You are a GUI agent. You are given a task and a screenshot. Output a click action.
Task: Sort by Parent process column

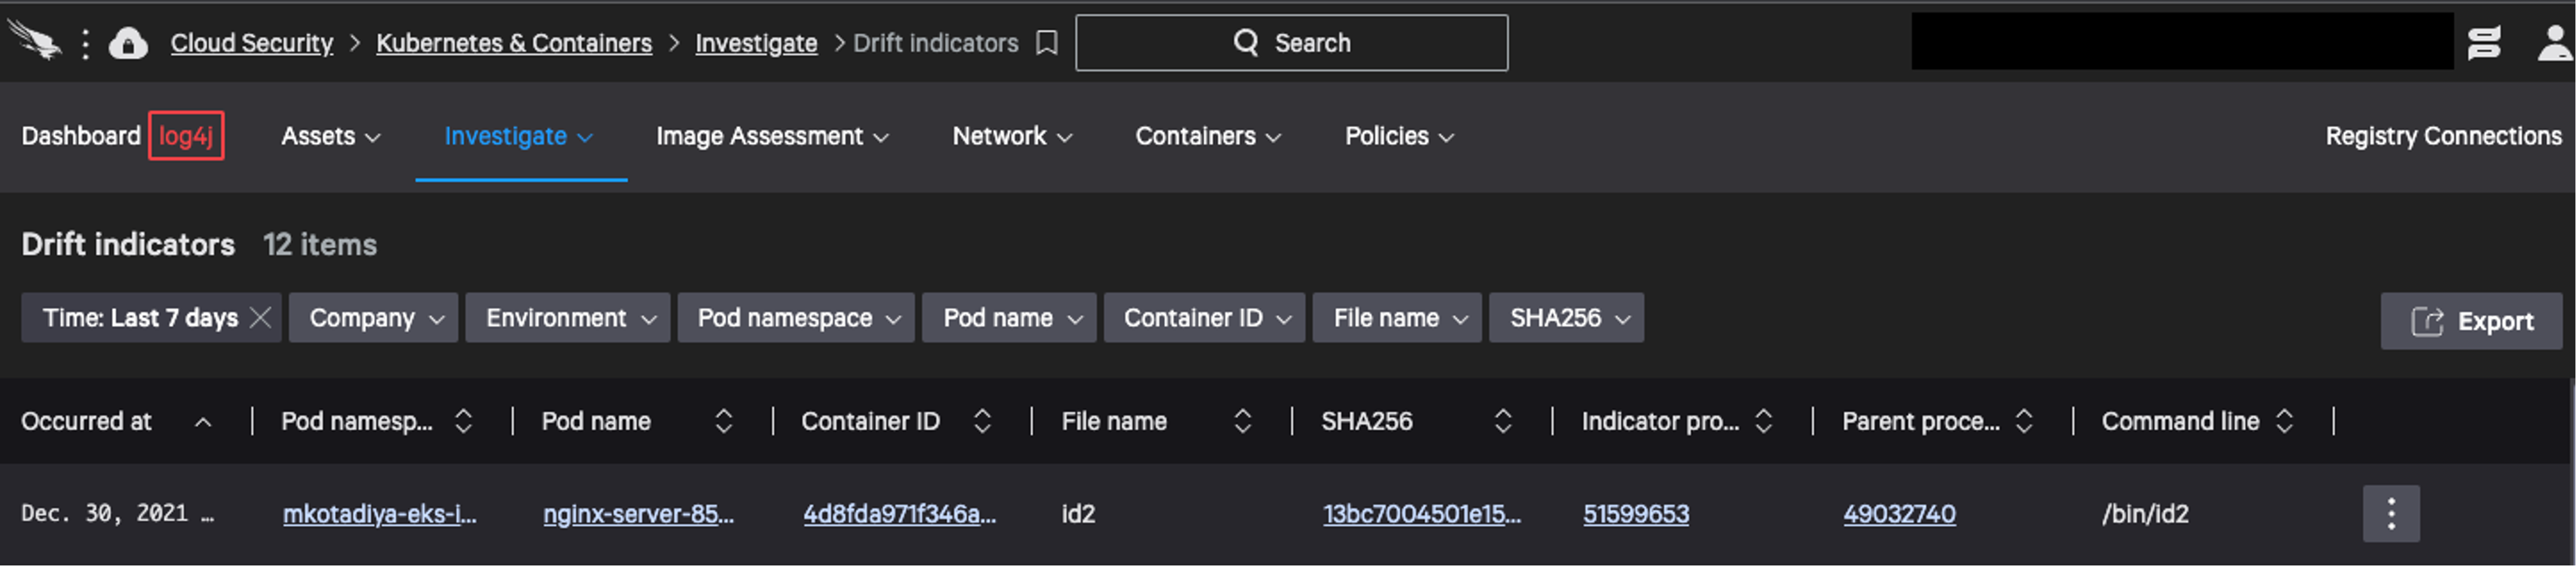(2023, 421)
